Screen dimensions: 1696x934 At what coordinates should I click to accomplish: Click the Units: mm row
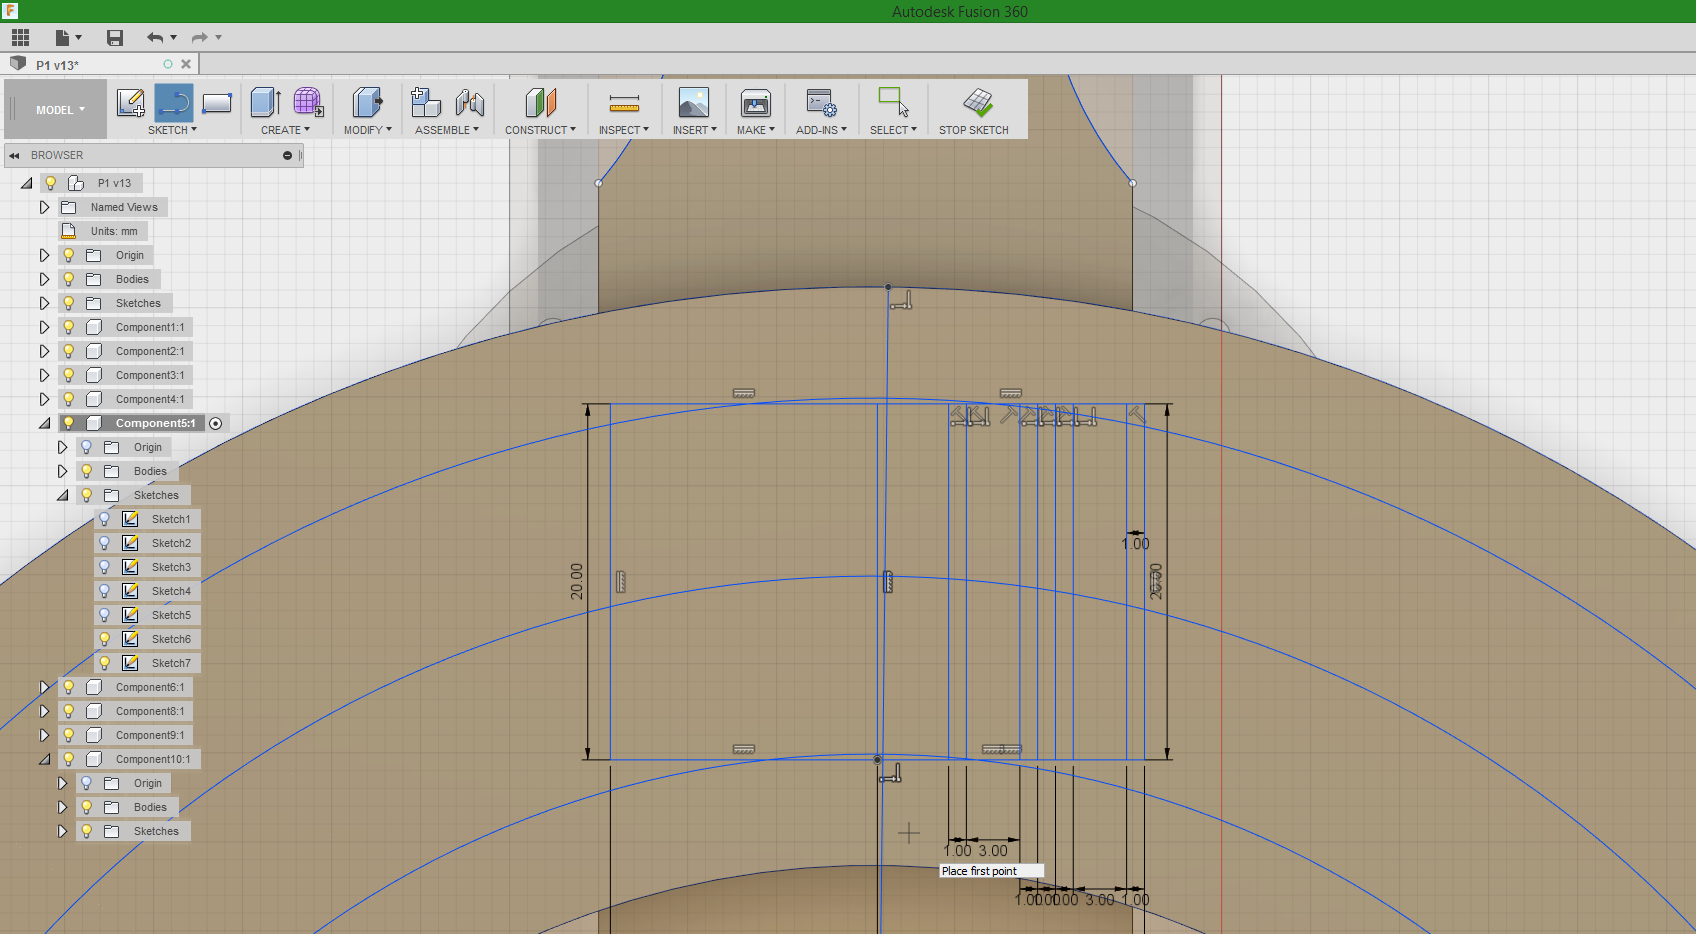coord(104,231)
